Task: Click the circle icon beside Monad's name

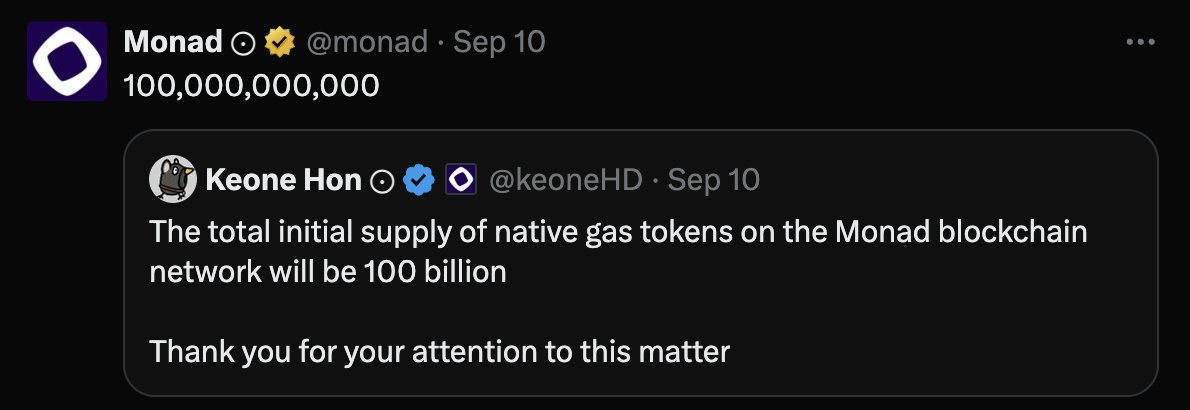Action: pos(243,42)
